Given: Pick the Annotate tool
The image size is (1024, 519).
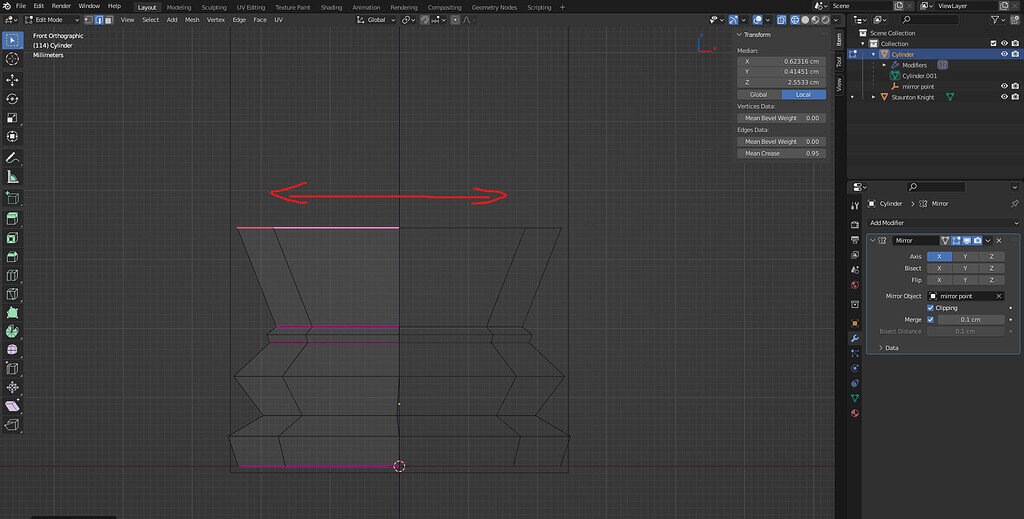Looking at the screenshot, I should 12,158.
